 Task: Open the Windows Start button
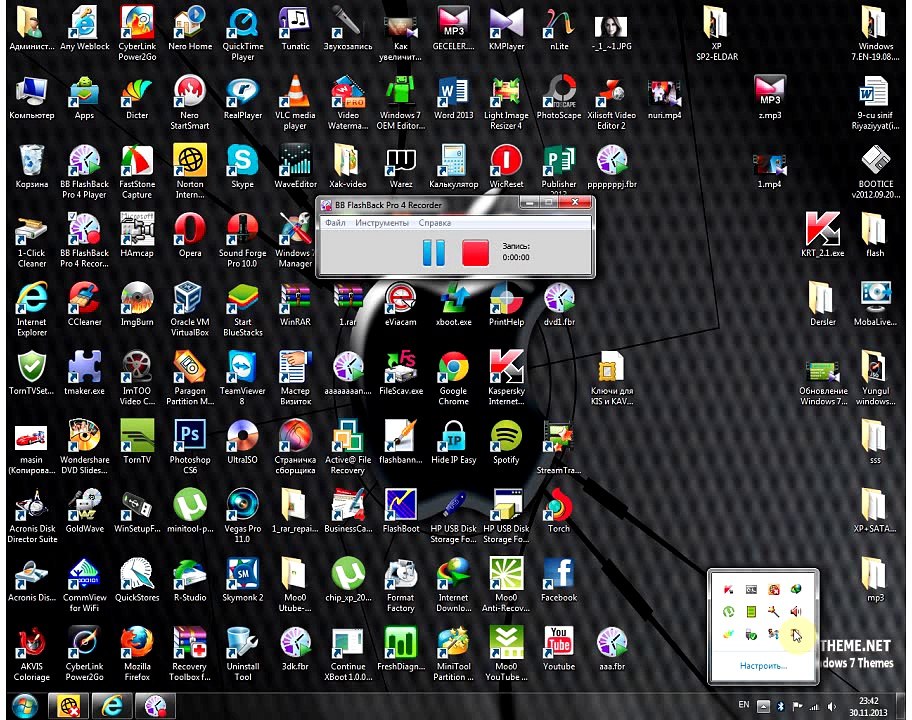tap(24, 706)
